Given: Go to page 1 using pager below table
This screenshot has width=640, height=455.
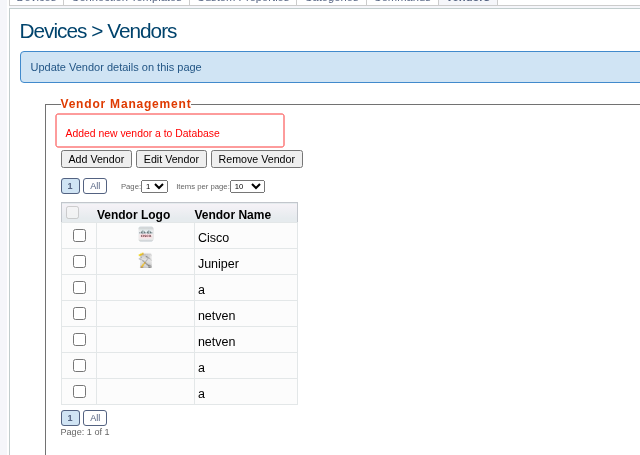Looking at the screenshot, I should click(70, 418).
